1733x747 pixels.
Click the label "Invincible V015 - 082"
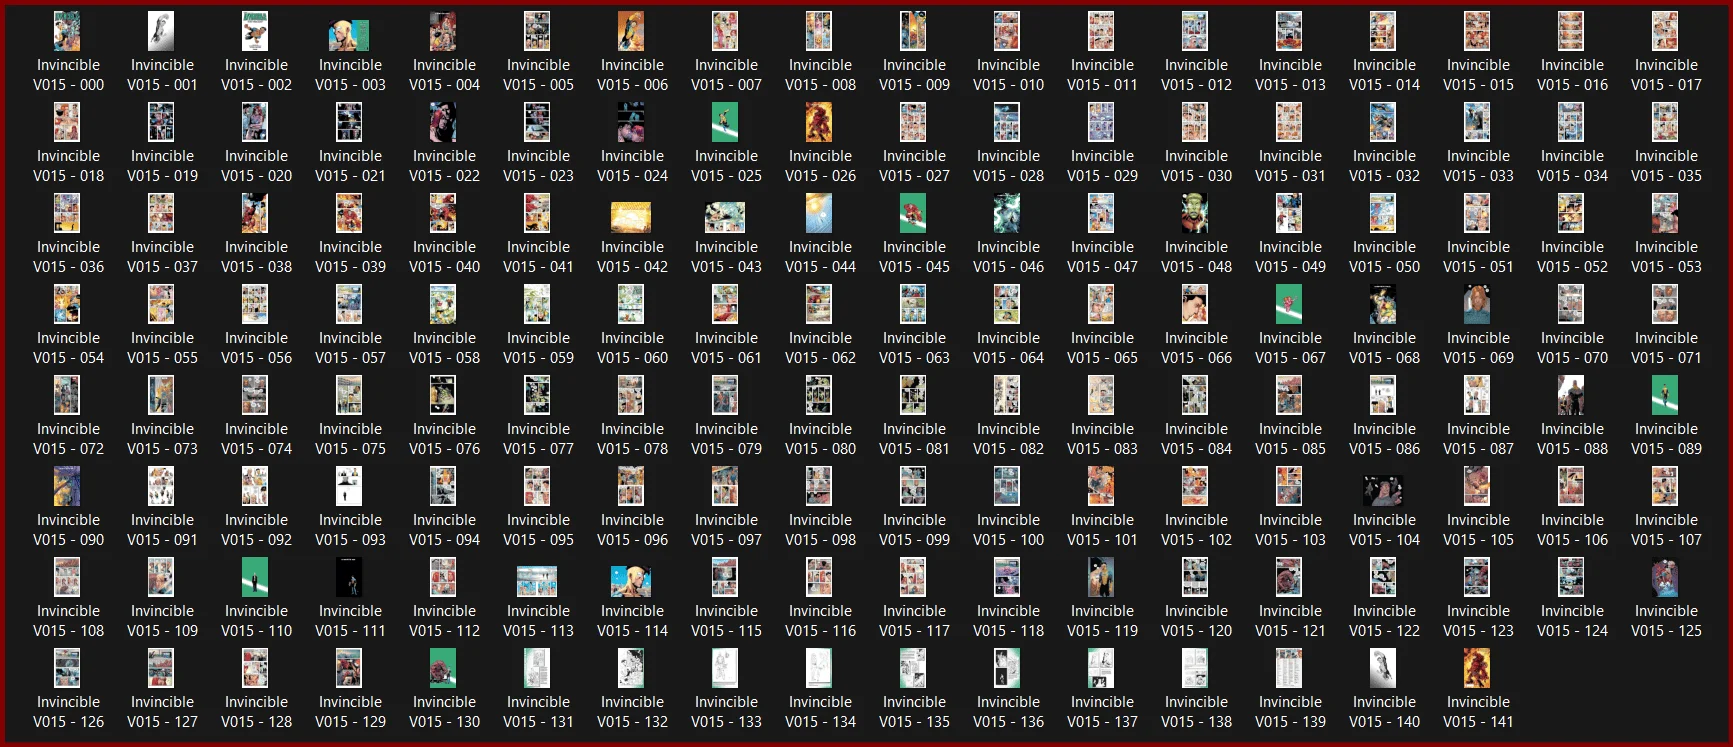[x=1008, y=439]
